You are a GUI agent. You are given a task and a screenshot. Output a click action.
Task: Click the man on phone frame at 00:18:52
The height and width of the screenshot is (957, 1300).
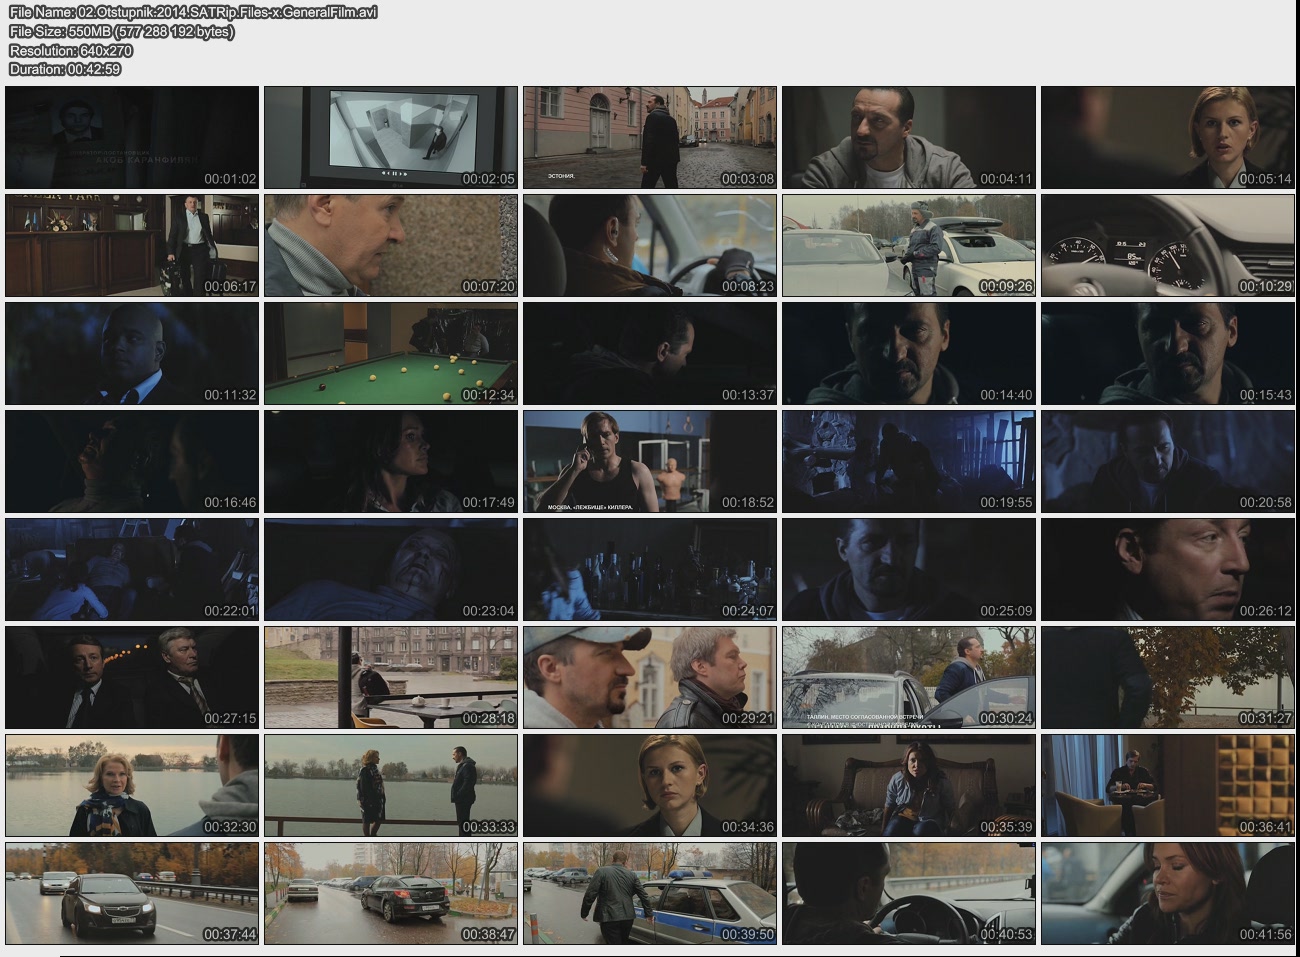(x=649, y=461)
